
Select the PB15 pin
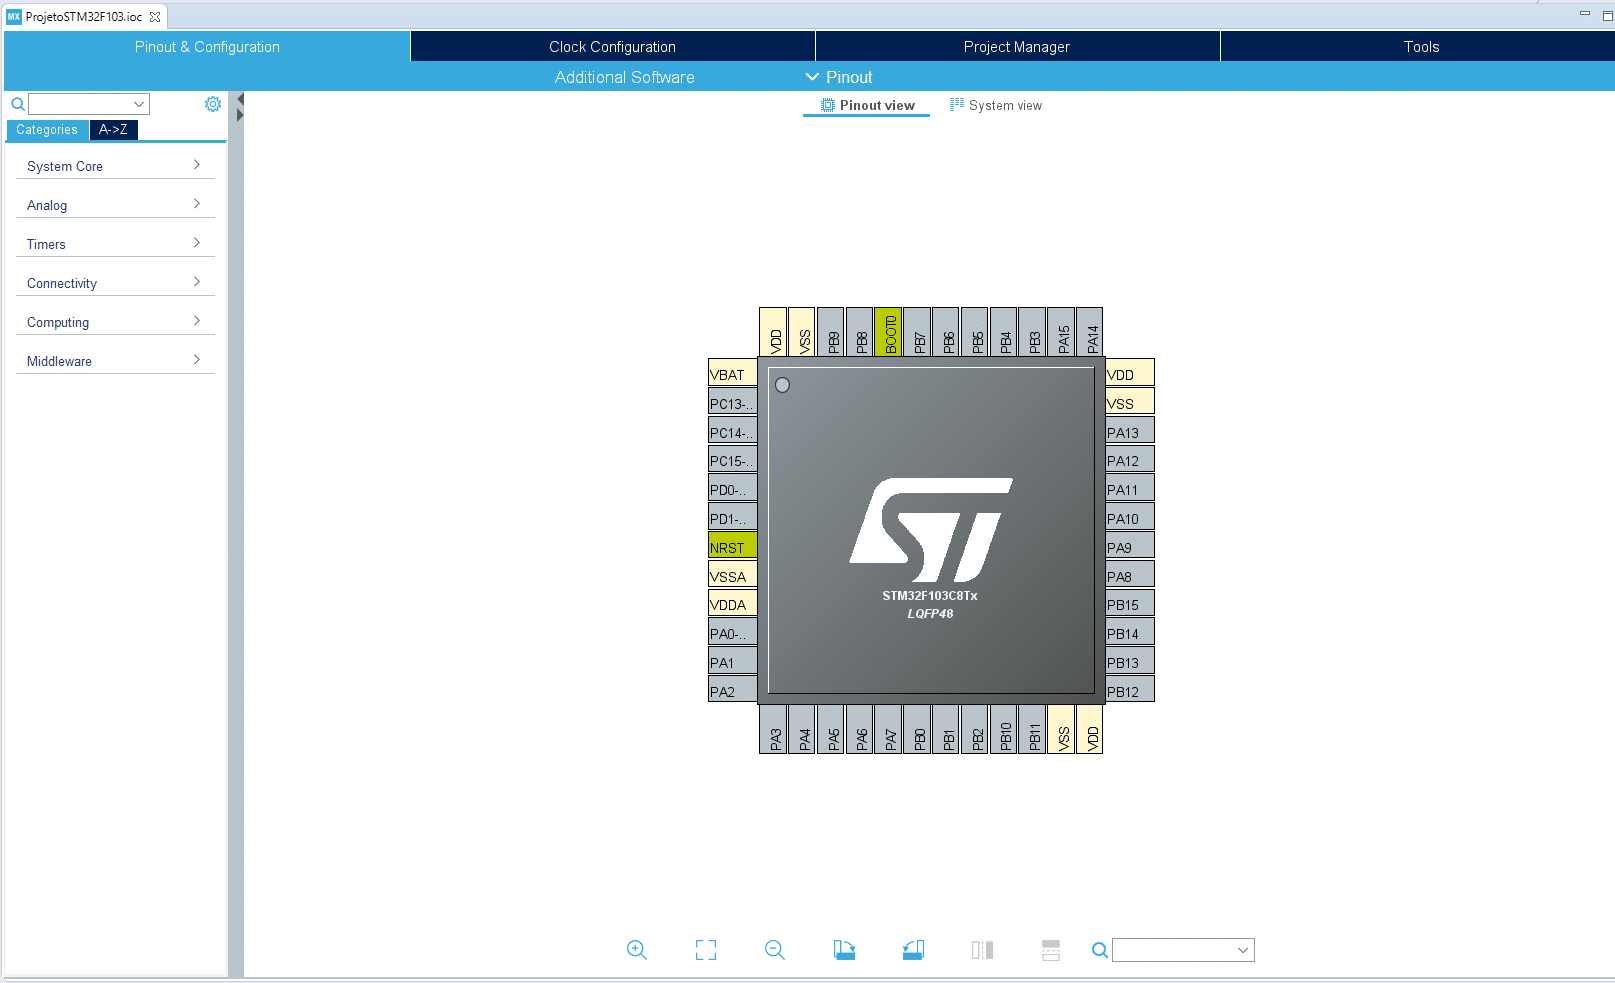tap(1130, 604)
